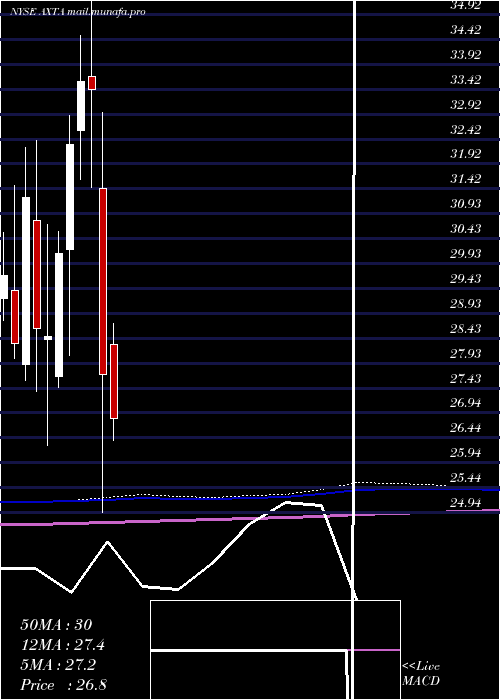
Task: Click the 32.92 price axis label
Action: tap(466, 105)
